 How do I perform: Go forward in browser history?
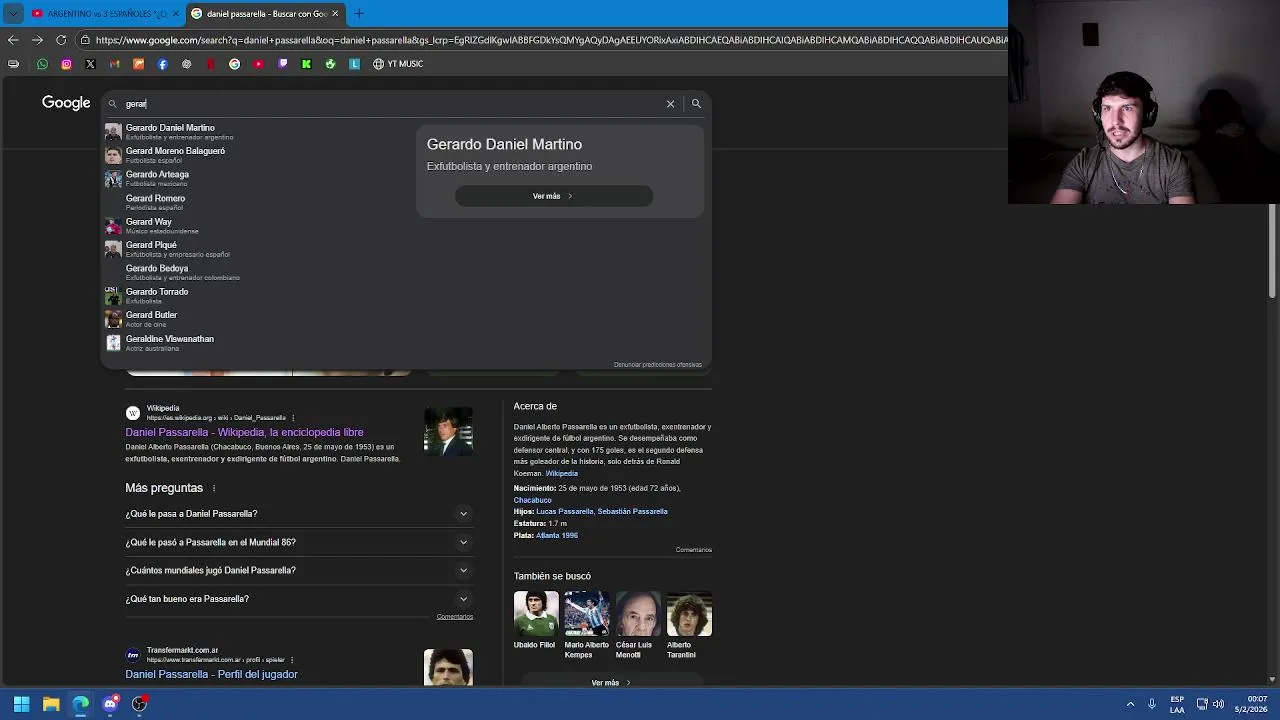pos(37,40)
